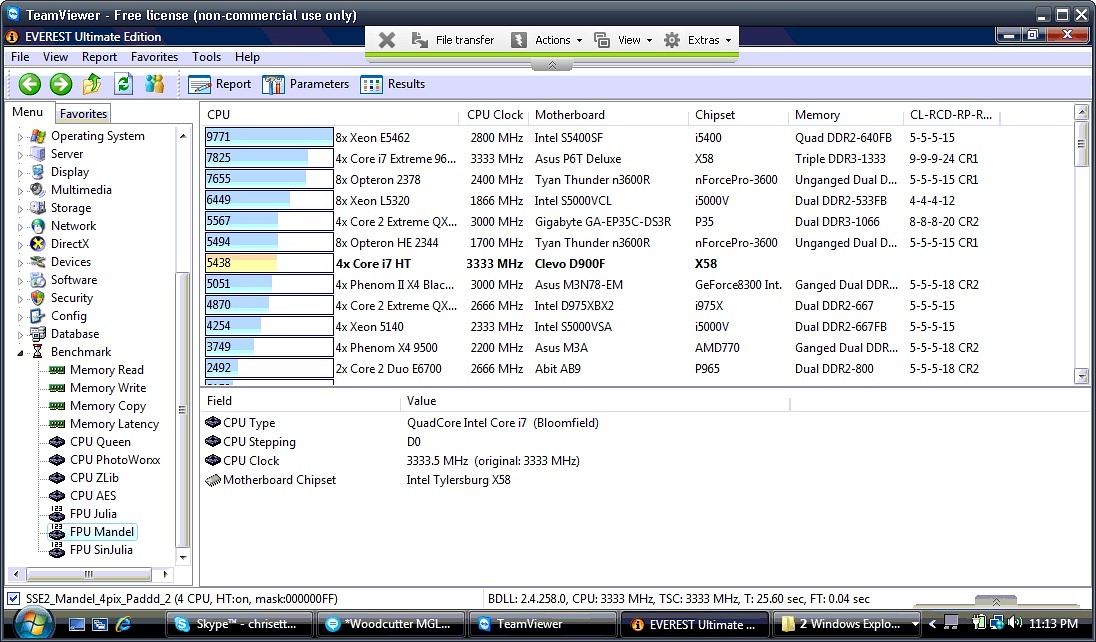Screen dimensions: 1096x642
Task: Select the Software tree icon
Action: tap(38, 280)
